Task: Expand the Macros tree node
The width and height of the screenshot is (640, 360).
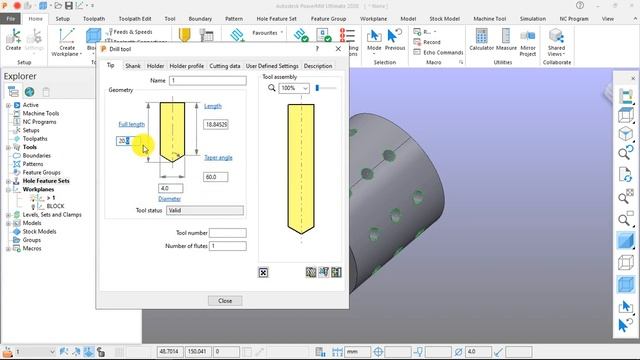Action: pos(8,249)
